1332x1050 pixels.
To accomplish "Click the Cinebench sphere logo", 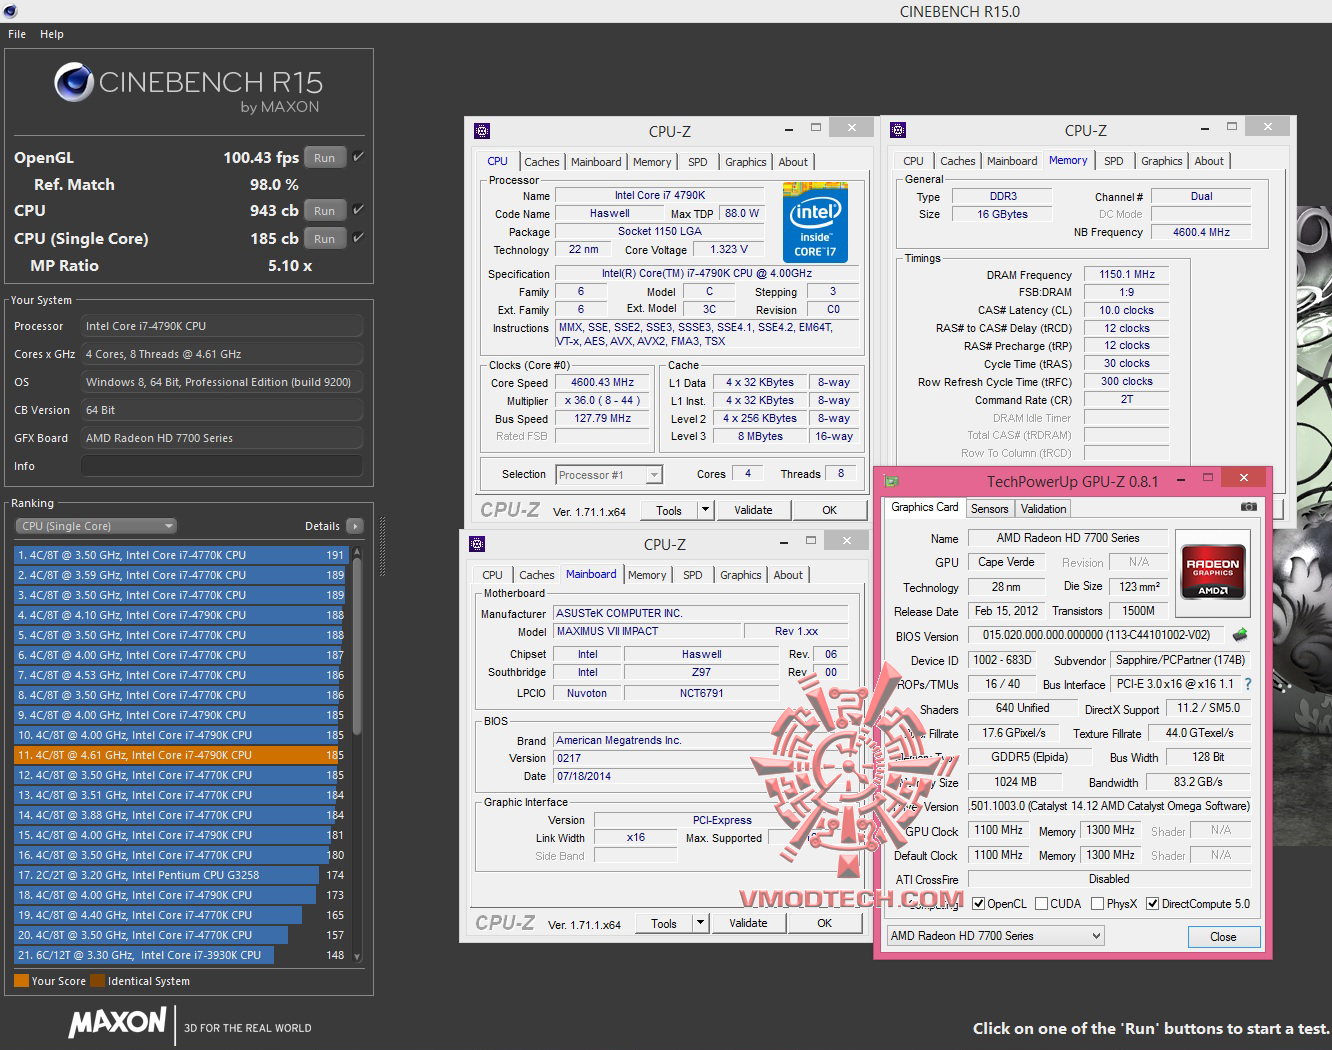I will (x=74, y=82).
